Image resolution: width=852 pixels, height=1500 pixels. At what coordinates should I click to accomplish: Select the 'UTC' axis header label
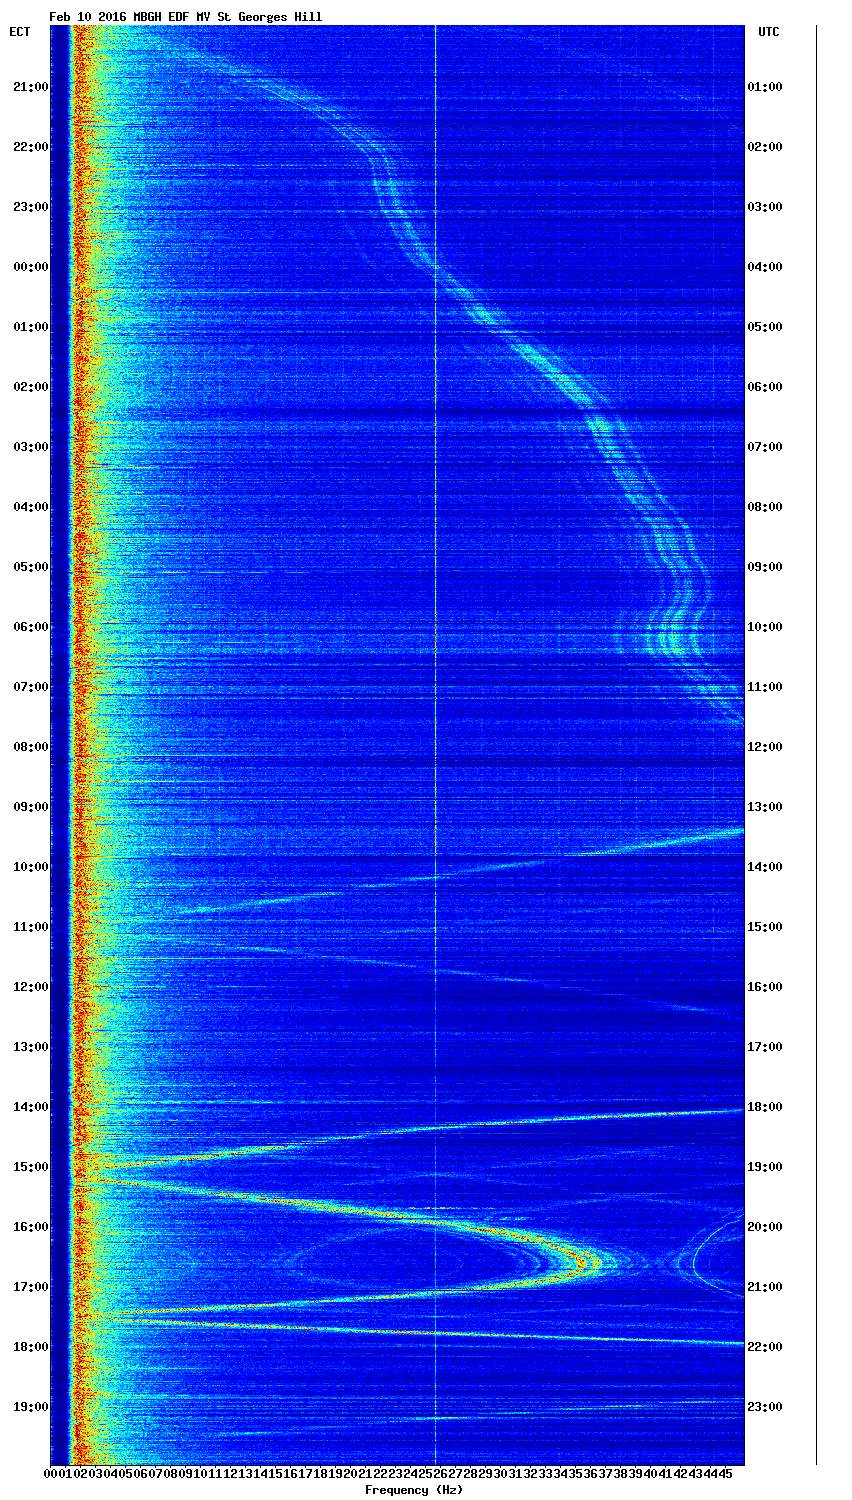coord(768,32)
